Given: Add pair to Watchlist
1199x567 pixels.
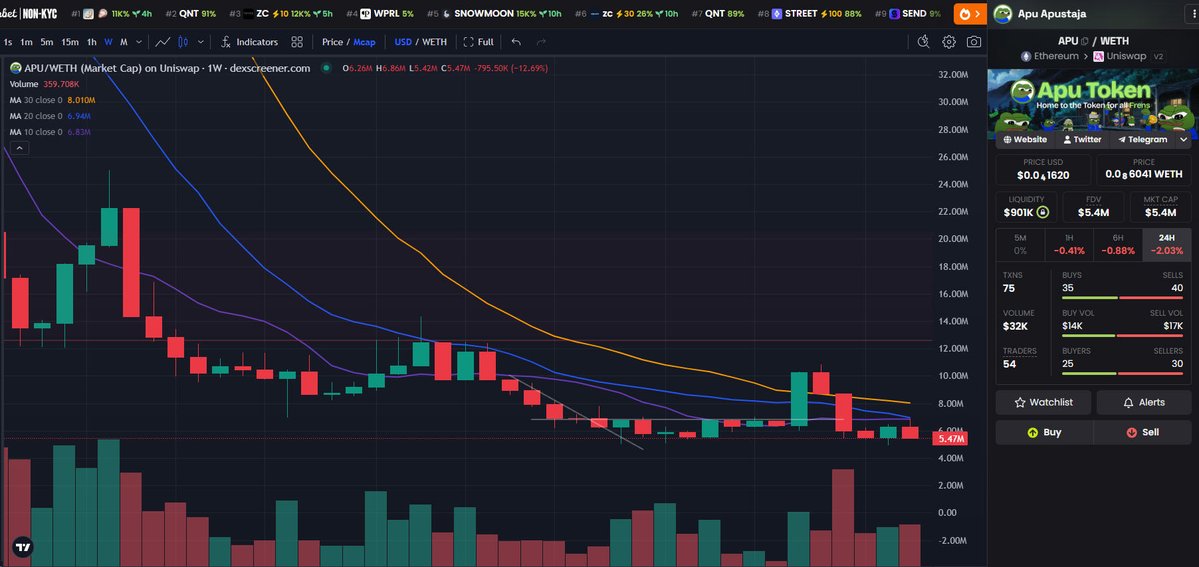Looking at the screenshot, I should click(x=1043, y=402).
